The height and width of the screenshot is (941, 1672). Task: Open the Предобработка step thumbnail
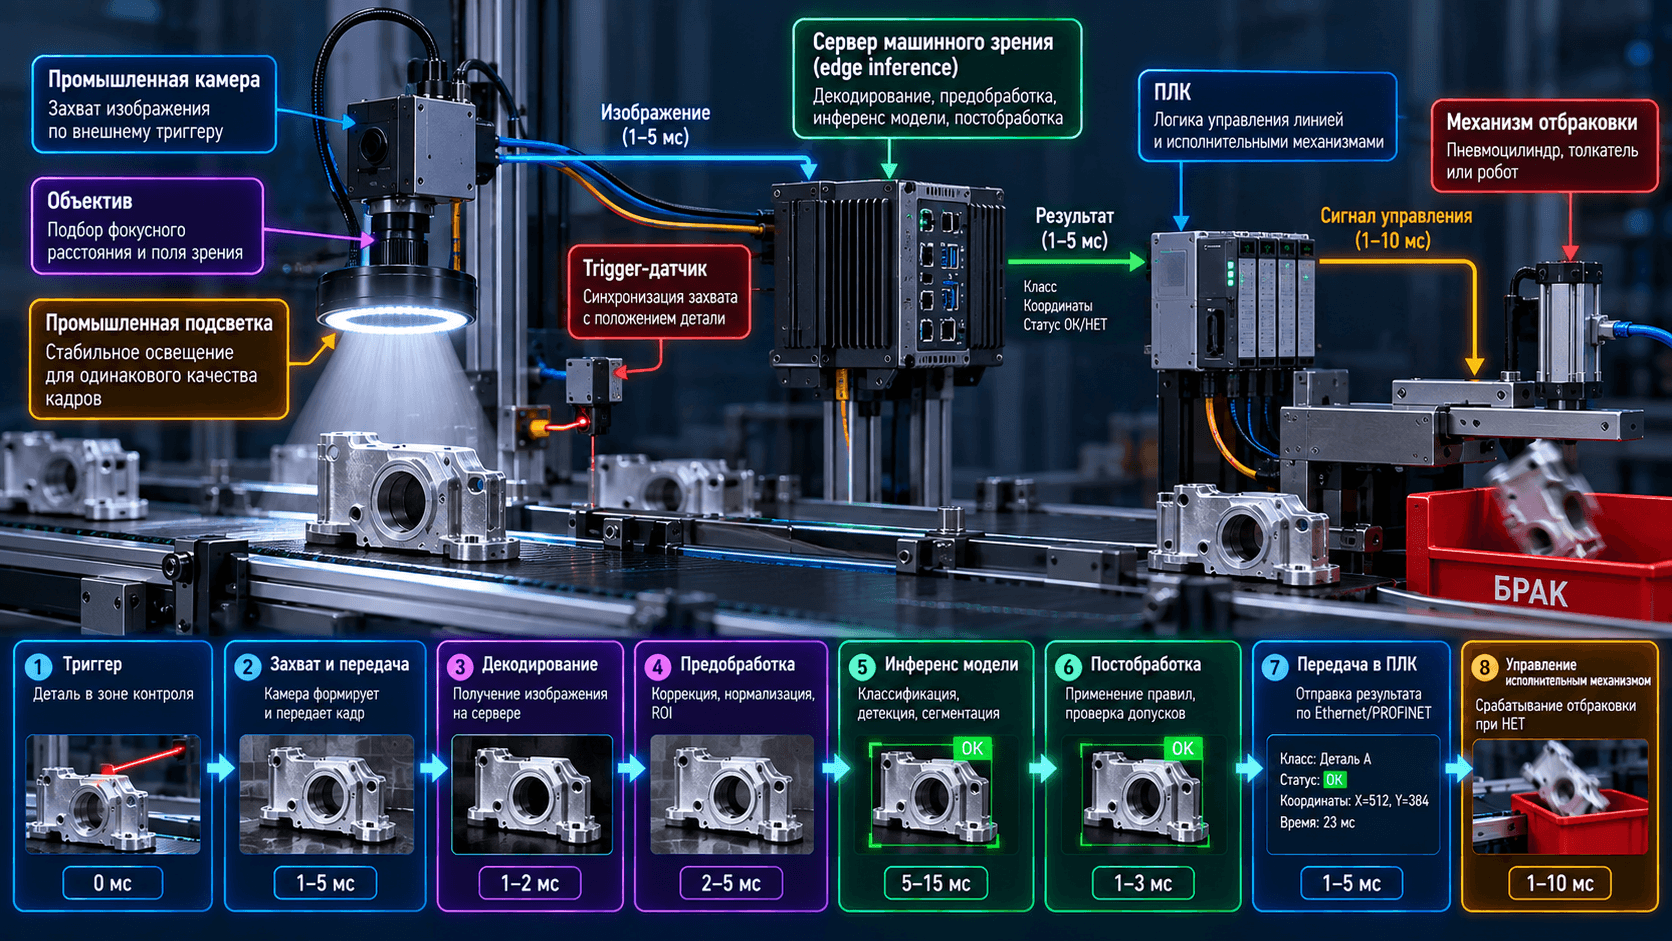[x=732, y=795]
